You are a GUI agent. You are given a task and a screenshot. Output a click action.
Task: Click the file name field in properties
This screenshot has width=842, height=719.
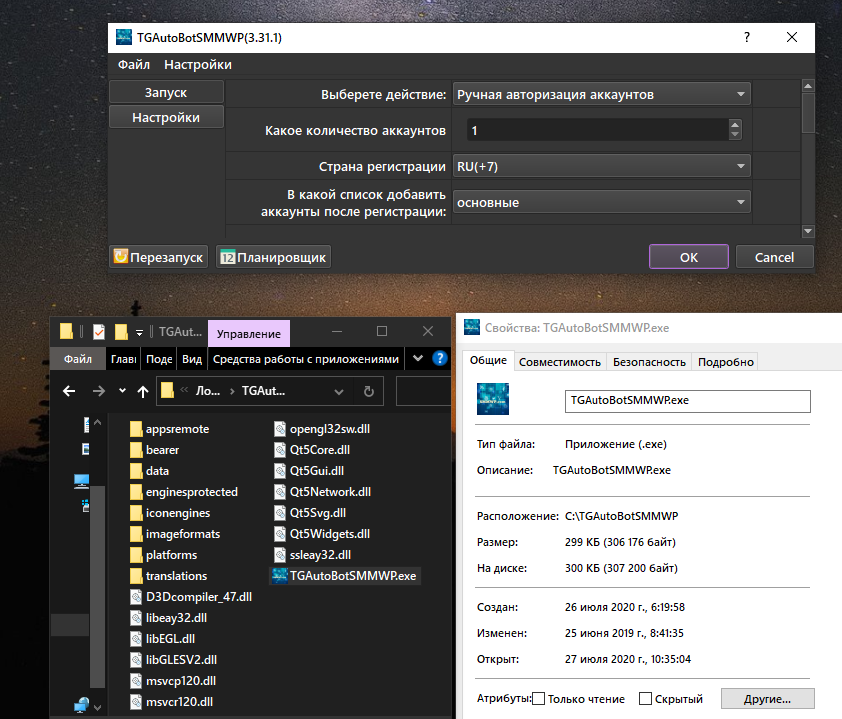click(x=687, y=401)
